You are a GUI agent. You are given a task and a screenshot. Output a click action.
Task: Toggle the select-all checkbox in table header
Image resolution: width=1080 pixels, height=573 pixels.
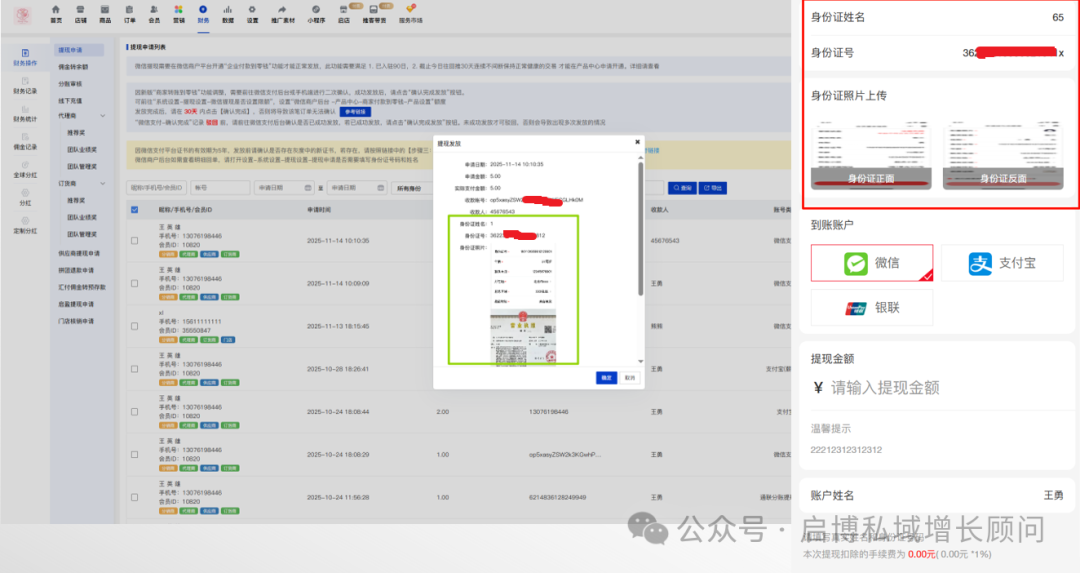click(x=135, y=210)
